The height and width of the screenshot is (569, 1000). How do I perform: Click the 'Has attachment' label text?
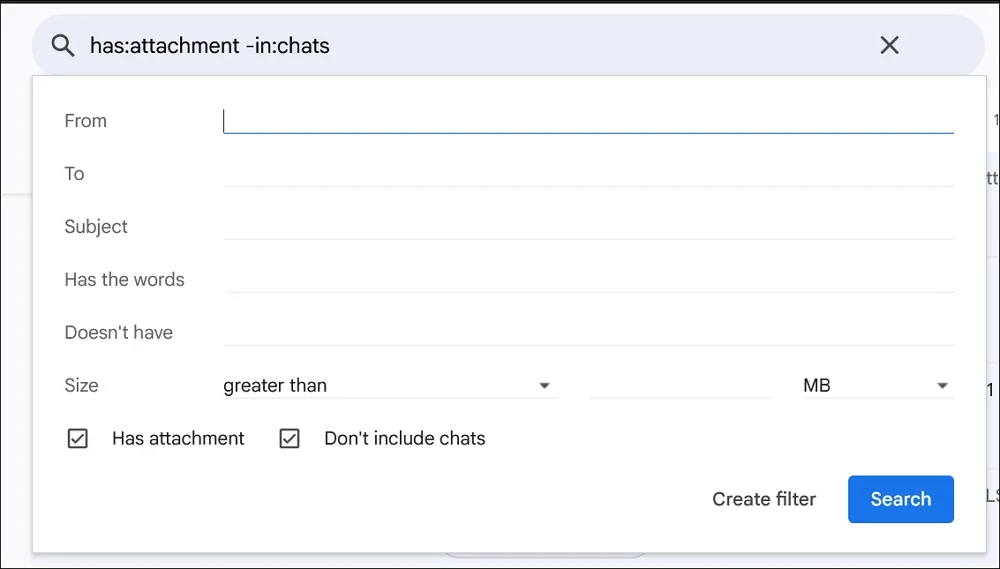click(x=178, y=439)
